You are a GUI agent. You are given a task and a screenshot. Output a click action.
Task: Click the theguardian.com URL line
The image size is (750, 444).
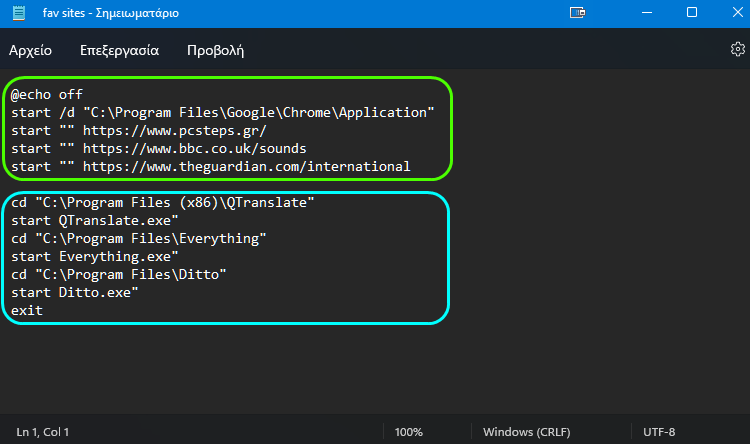[x=210, y=166]
